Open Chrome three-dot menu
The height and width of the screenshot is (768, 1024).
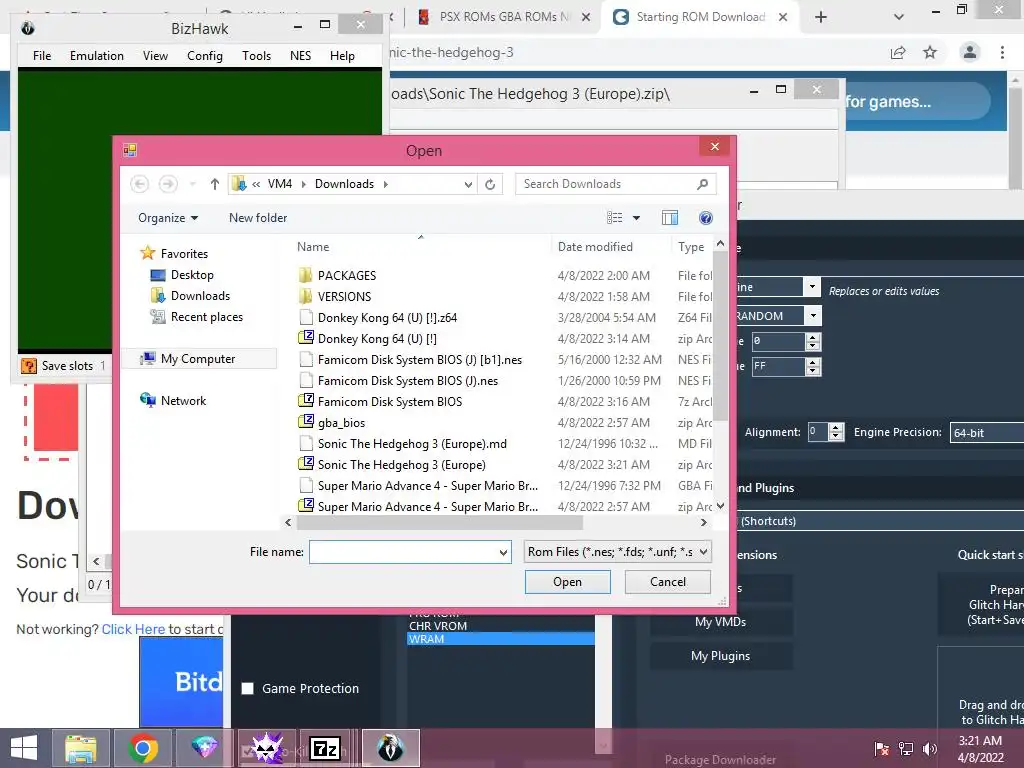[1002, 52]
